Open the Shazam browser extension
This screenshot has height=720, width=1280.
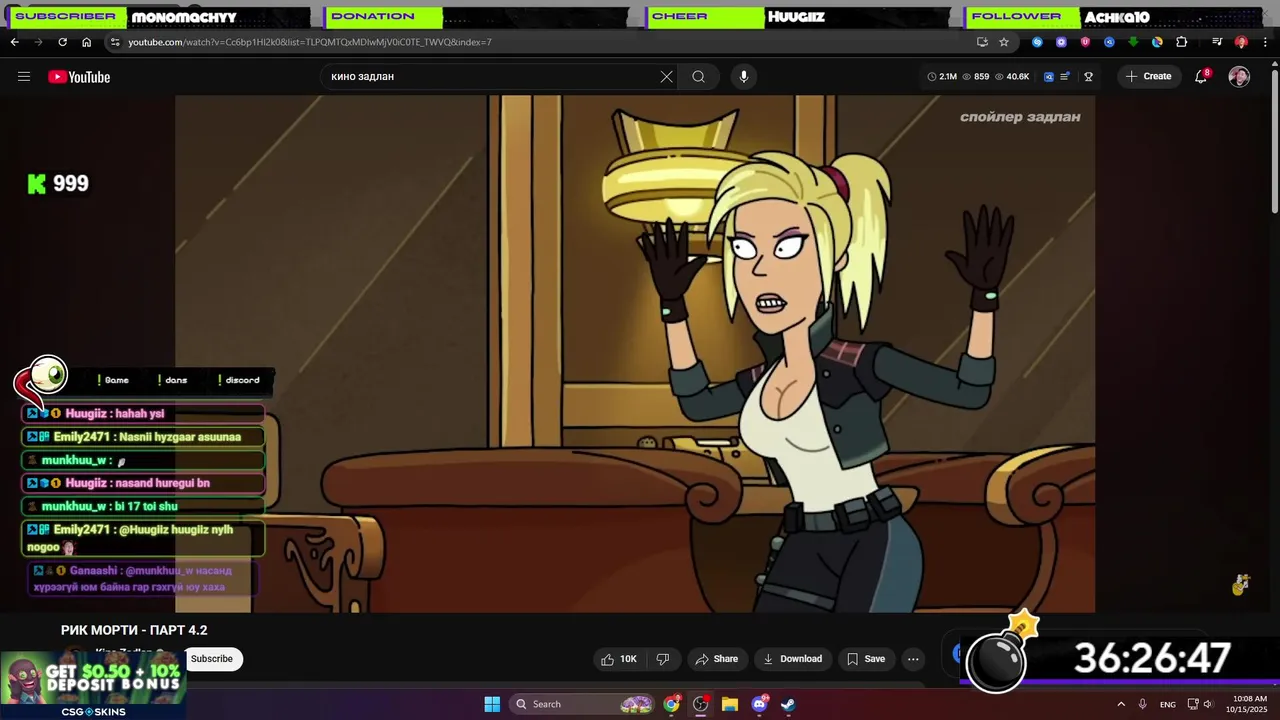(1037, 42)
